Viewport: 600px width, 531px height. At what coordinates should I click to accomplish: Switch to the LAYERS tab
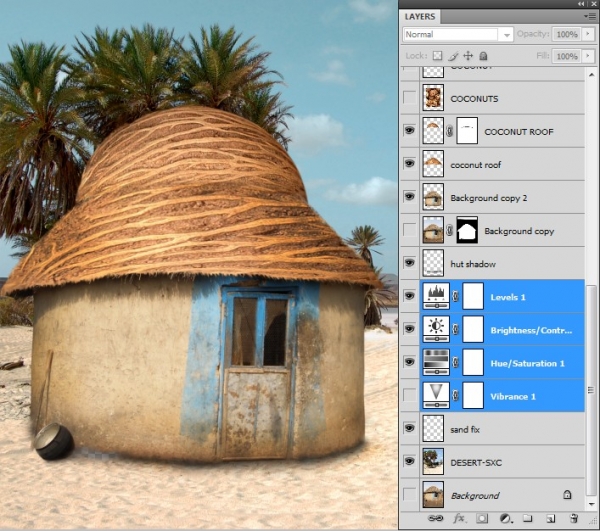coord(420,16)
